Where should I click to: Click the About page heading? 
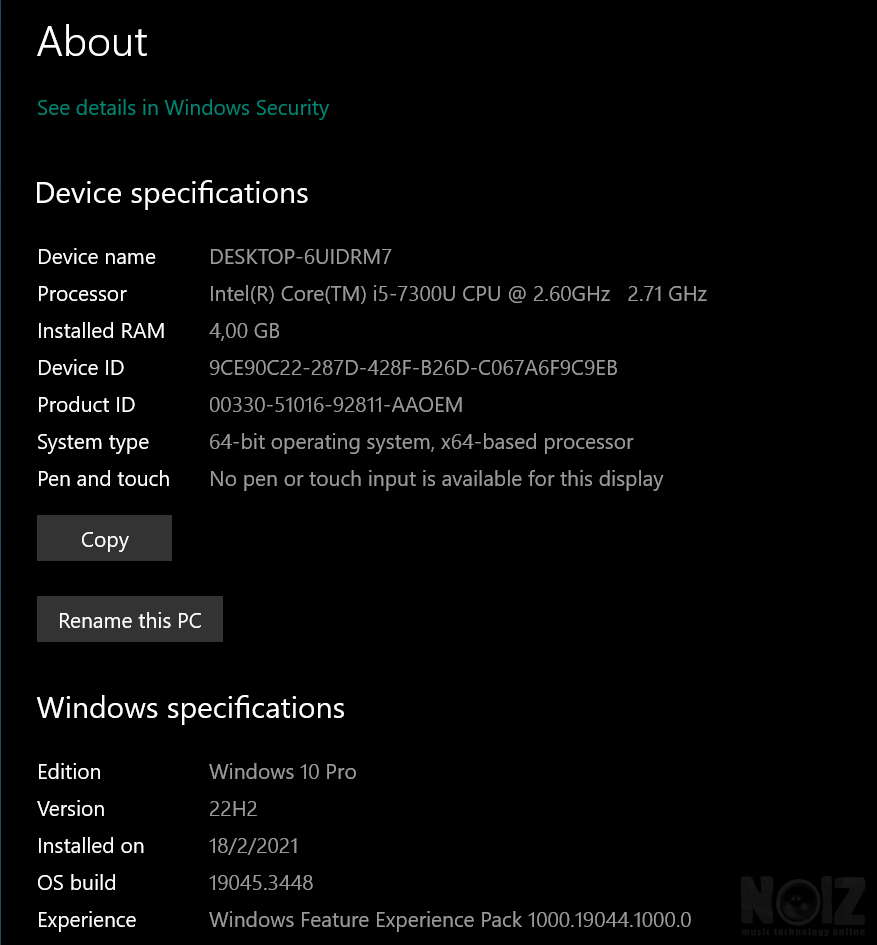click(x=92, y=42)
